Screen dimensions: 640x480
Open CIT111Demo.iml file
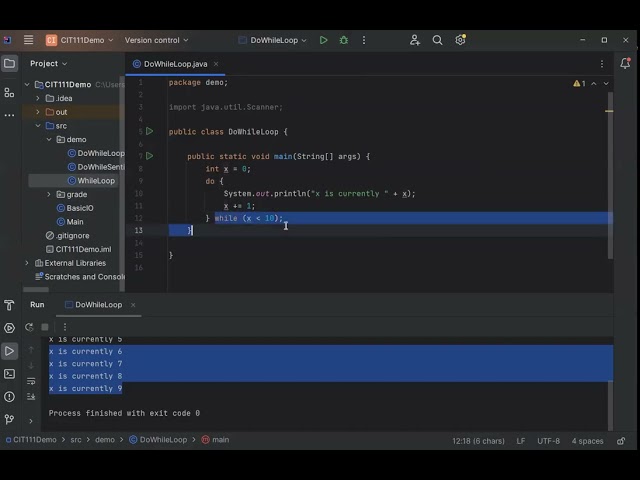coord(78,249)
